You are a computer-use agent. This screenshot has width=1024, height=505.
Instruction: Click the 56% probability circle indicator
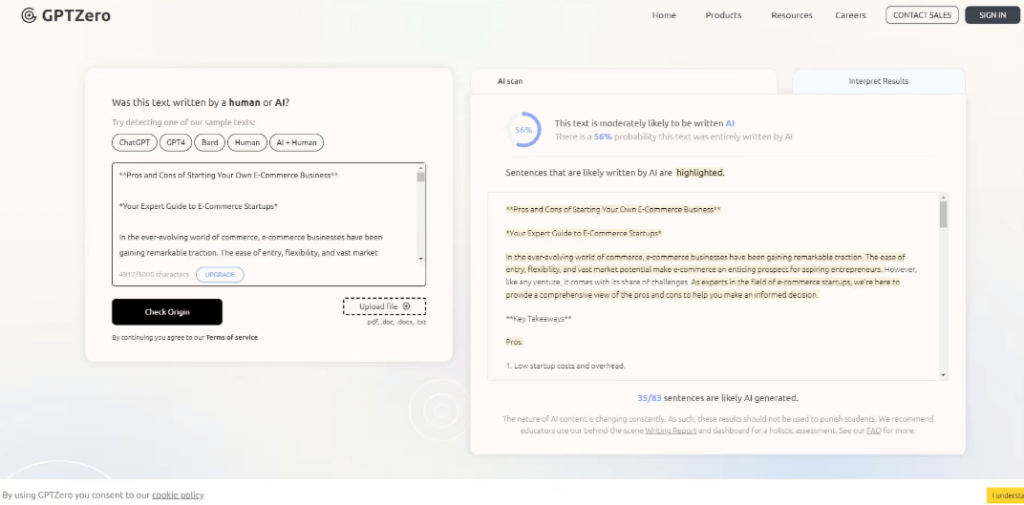(523, 130)
